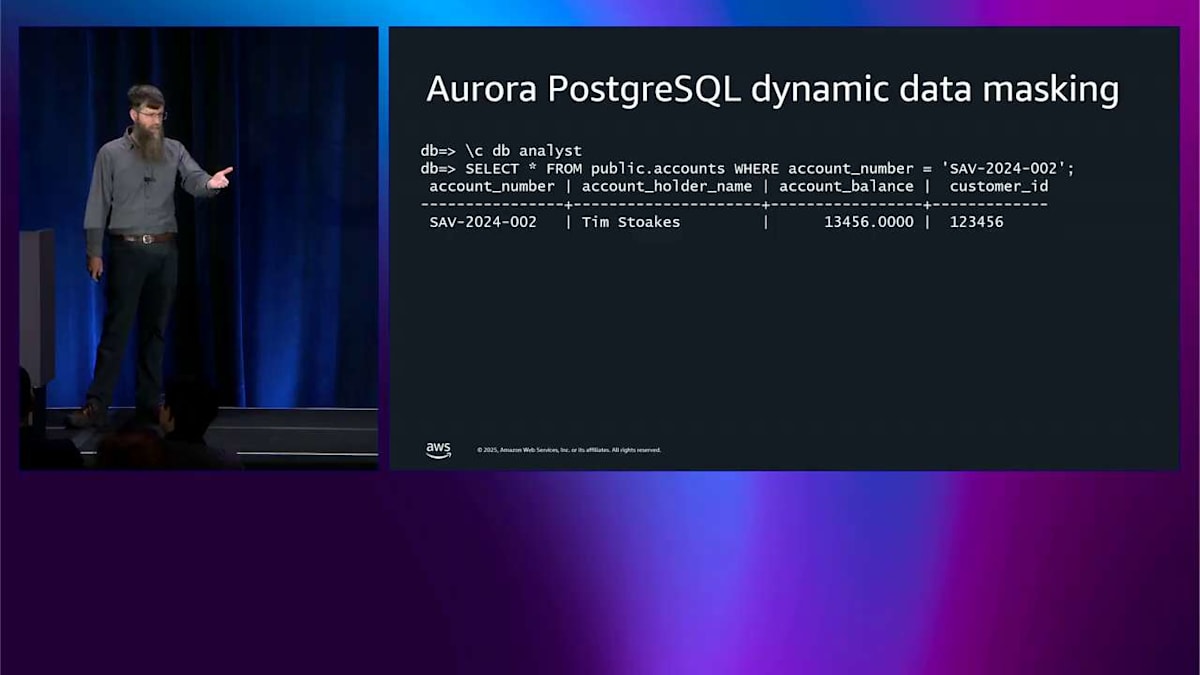Click the 'account_balance' column header

pyautogui.click(x=846, y=187)
